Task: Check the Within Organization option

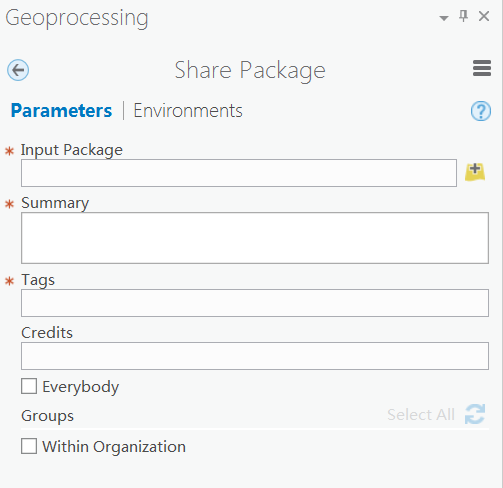Action: pos(29,446)
